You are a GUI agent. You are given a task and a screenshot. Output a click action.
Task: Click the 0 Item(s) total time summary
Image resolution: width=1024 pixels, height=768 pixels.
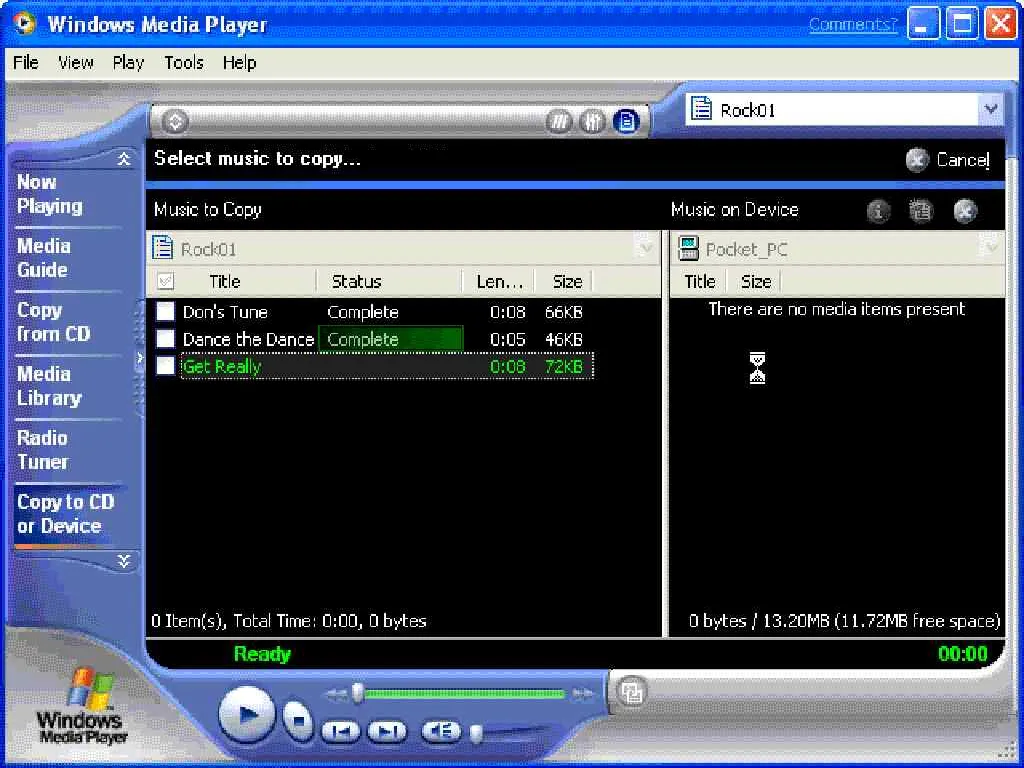(x=289, y=620)
